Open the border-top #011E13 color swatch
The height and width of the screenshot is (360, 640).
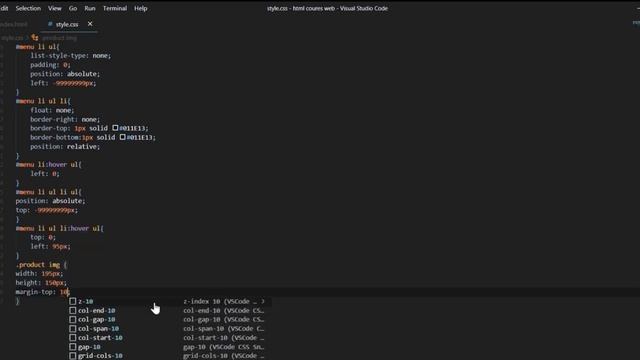pos(115,128)
